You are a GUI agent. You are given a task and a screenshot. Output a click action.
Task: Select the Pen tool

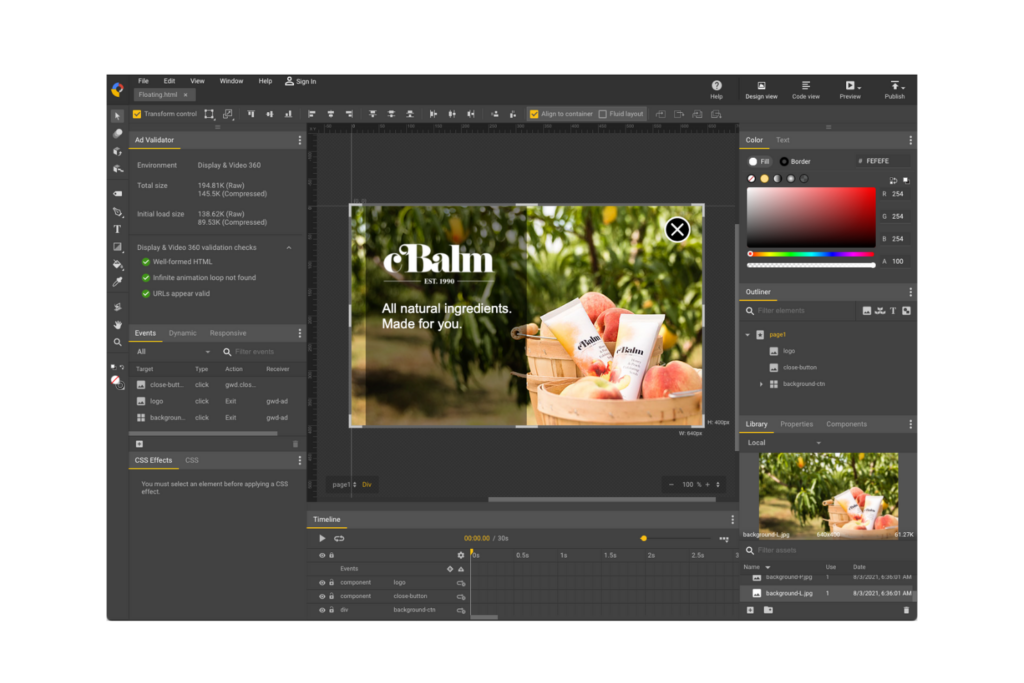click(x=118, y=212)
